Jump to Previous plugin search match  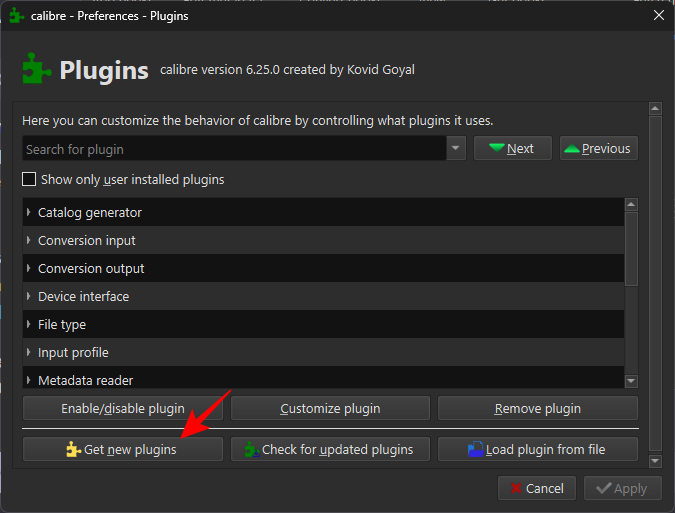point(599,148)
